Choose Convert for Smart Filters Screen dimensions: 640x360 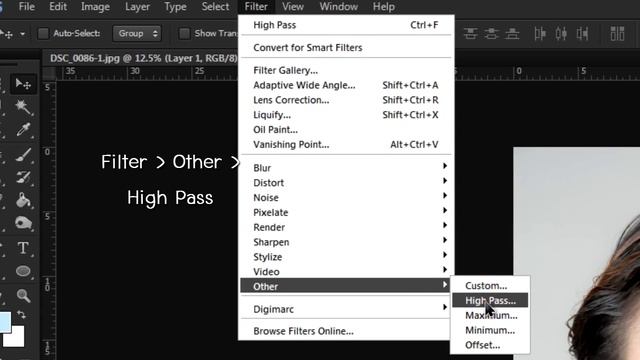pos(346,47)
